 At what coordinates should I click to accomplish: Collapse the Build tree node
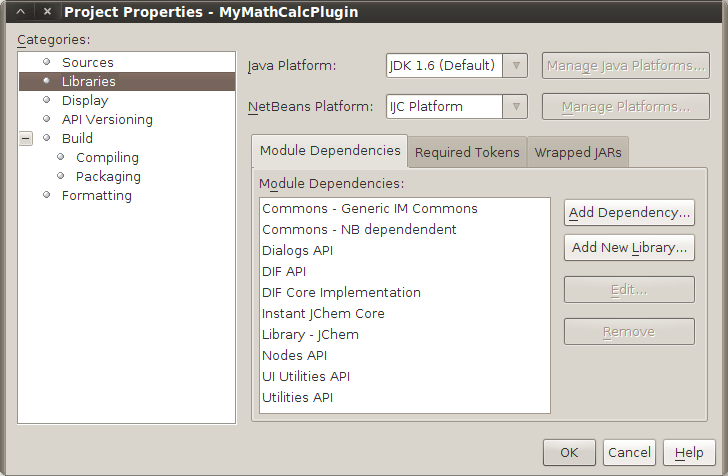pos(26,139)
